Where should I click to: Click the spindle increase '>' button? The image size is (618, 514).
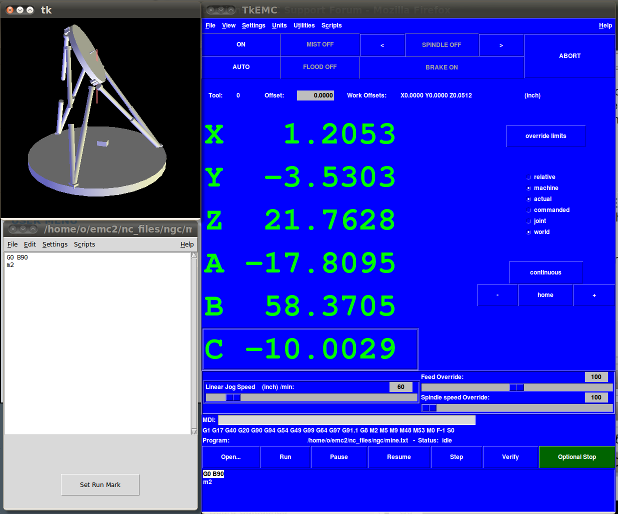tap(501, 45)
